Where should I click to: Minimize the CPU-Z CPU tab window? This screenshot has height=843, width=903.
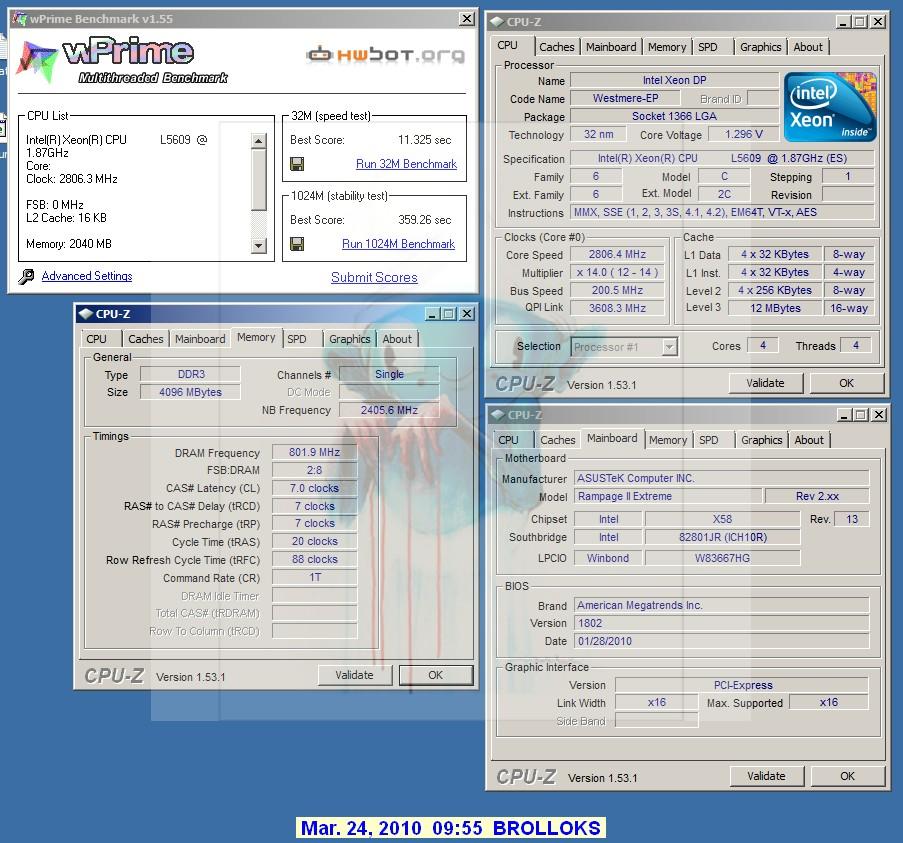(x=844, y=22)
